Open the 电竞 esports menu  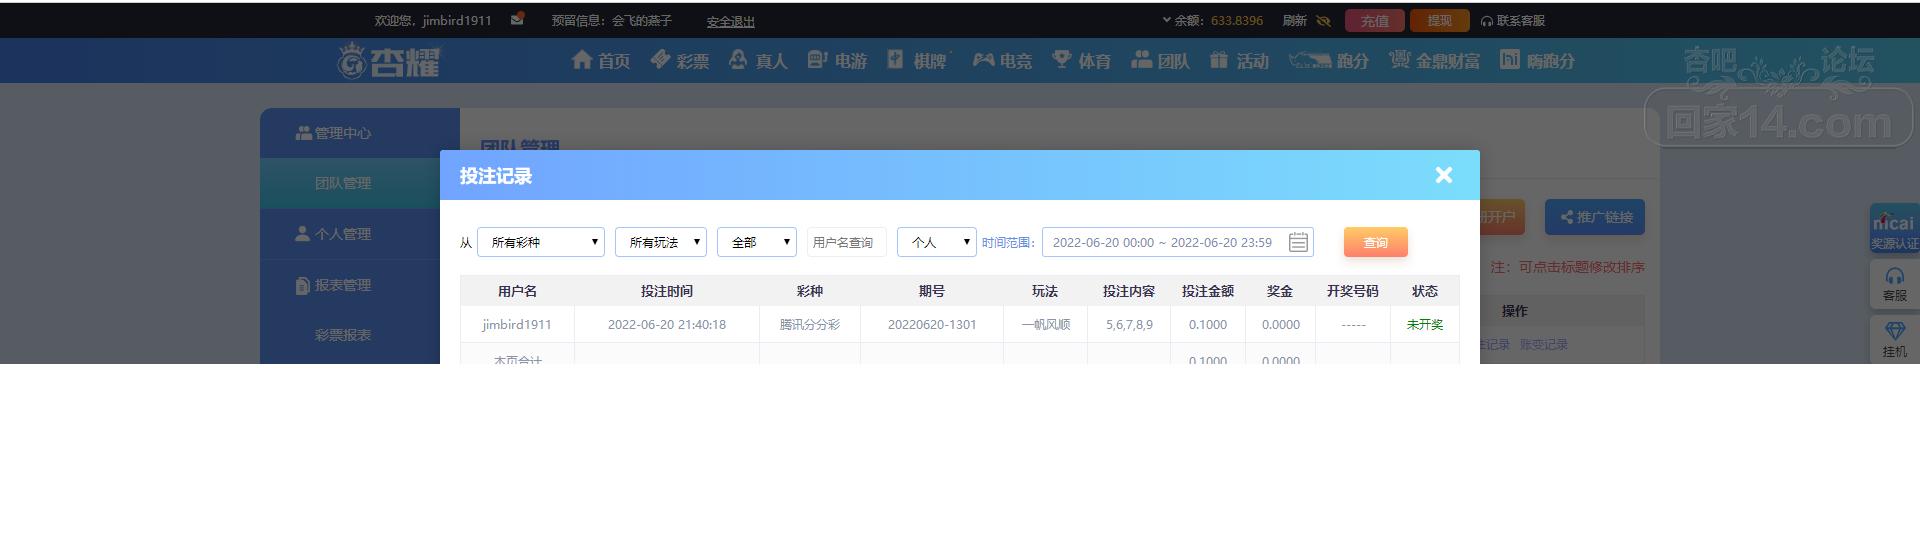pyautogui.click(x=1002, y=60)
